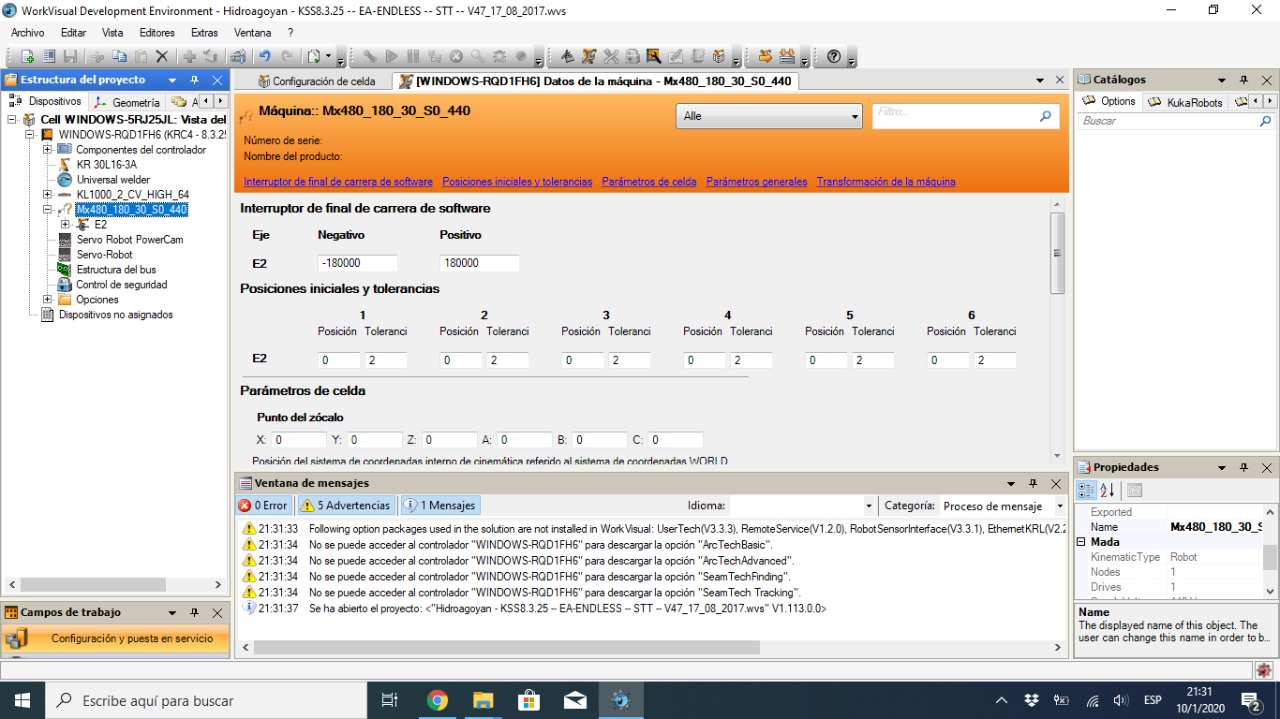This screenshot has height=719, width=1280.
Task: Click the E2 Negativo limit field
Action: point(357,263)
